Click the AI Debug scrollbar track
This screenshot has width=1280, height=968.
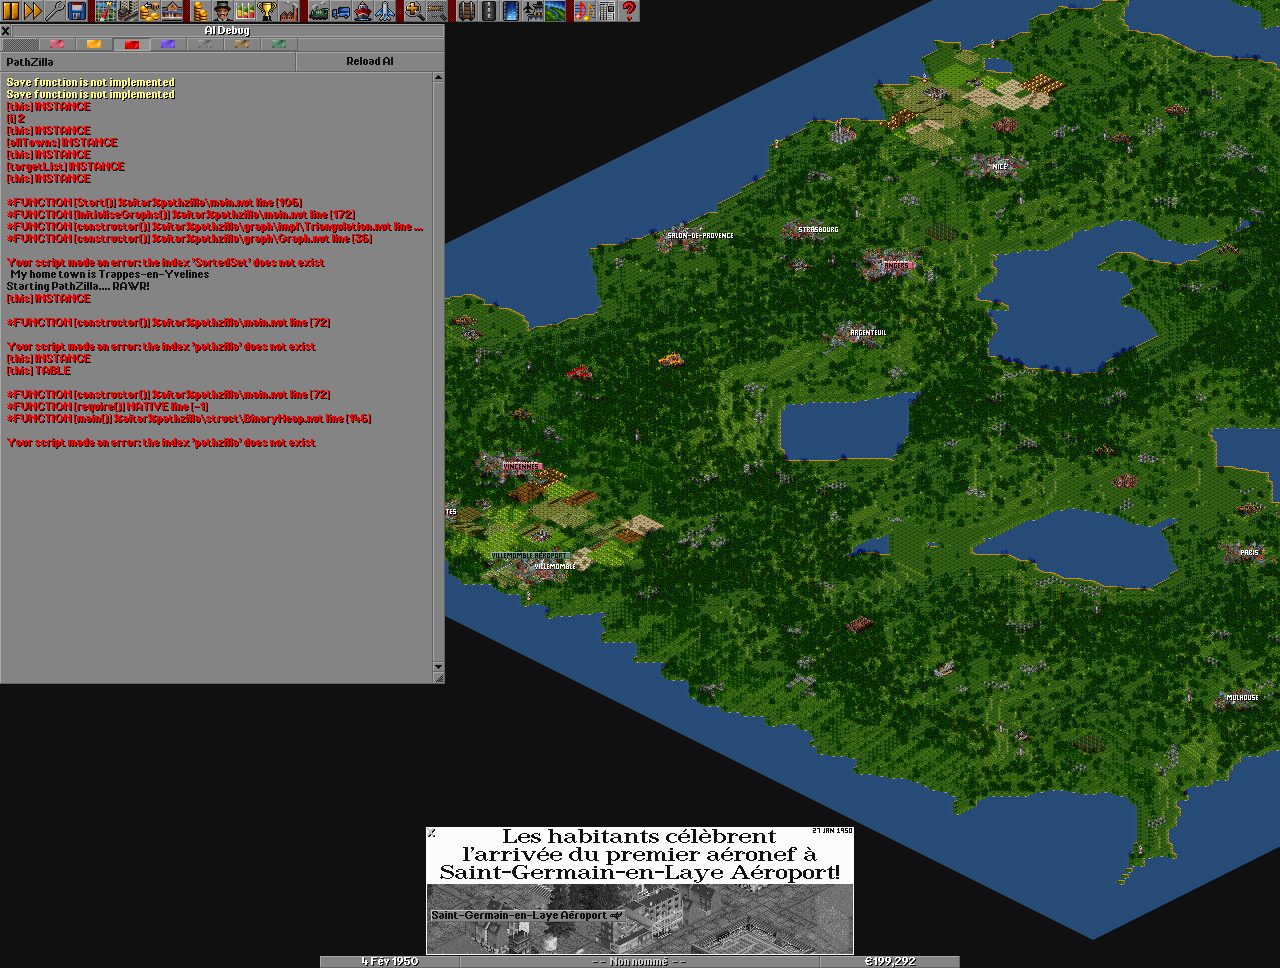click(438, 373)
